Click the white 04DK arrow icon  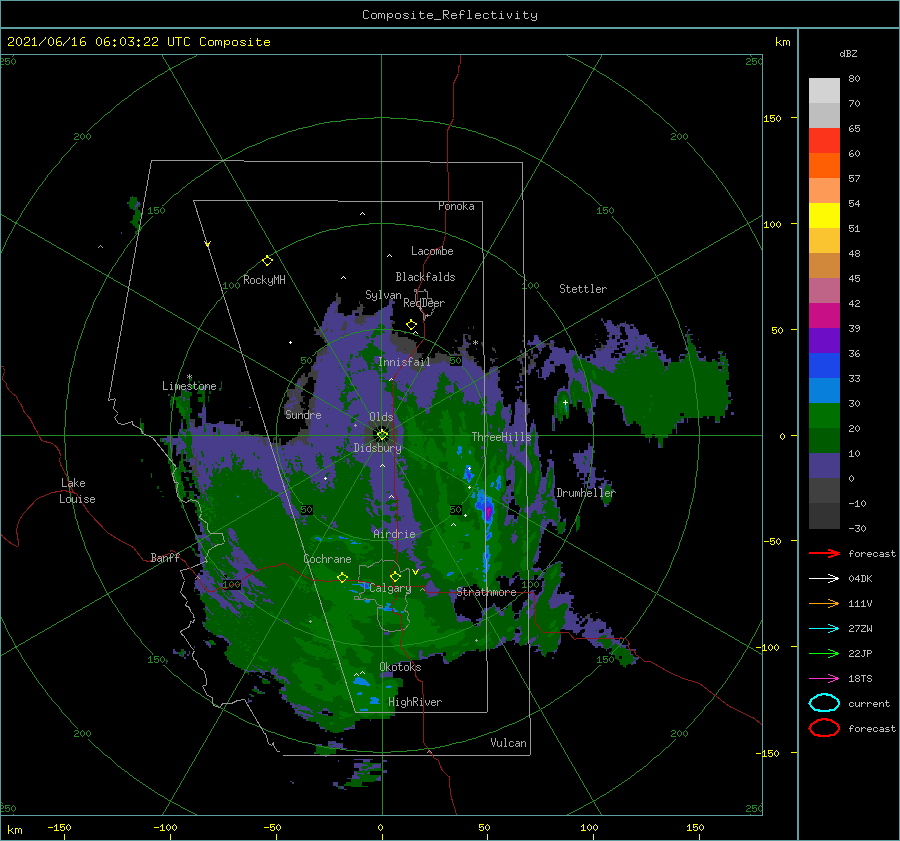pyautogui.click(x=824, y=578)
